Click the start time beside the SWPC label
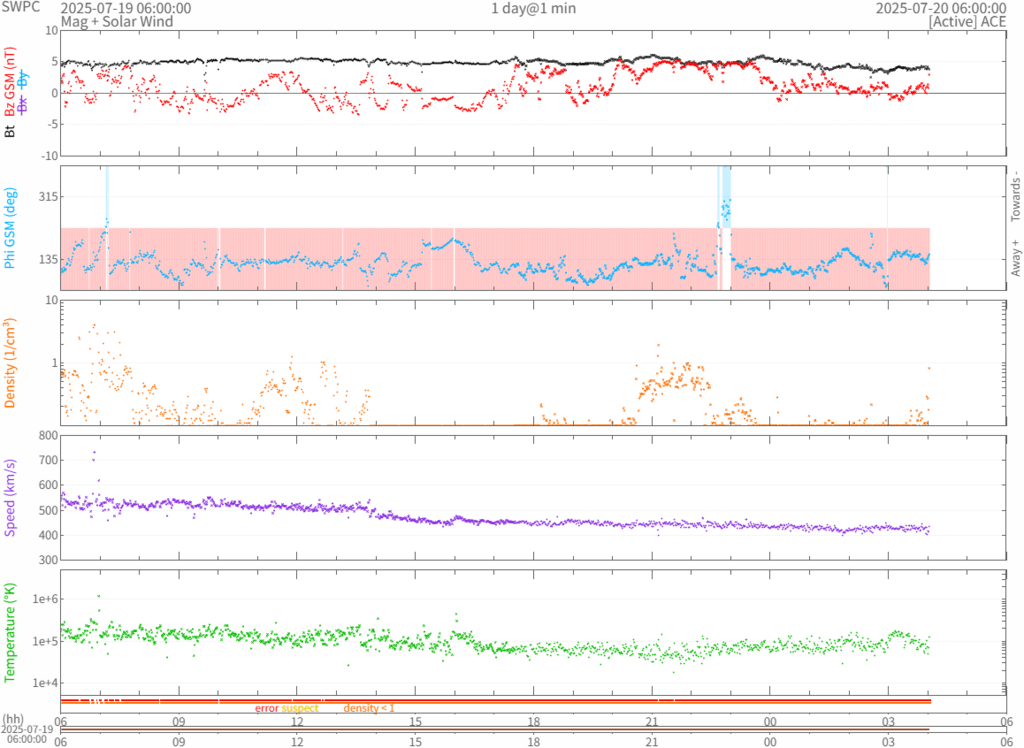This screenshot has width=1024, height=748. click(x=126, y=8)
